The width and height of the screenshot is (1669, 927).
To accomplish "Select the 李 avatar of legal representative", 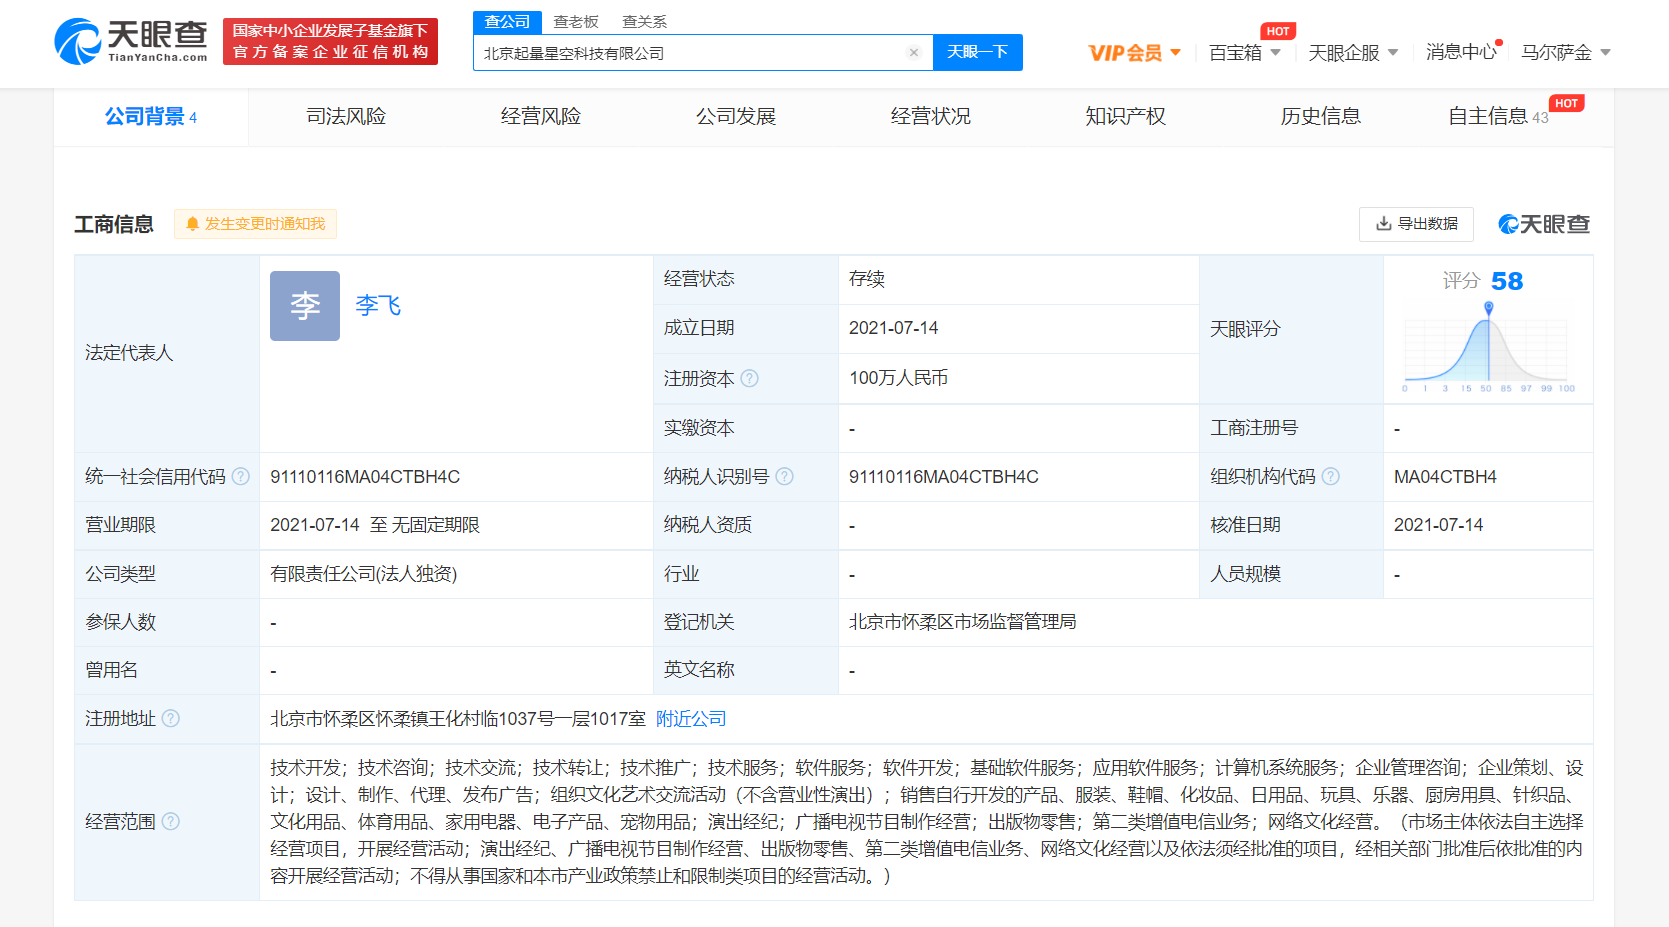I will pos(305,306).
